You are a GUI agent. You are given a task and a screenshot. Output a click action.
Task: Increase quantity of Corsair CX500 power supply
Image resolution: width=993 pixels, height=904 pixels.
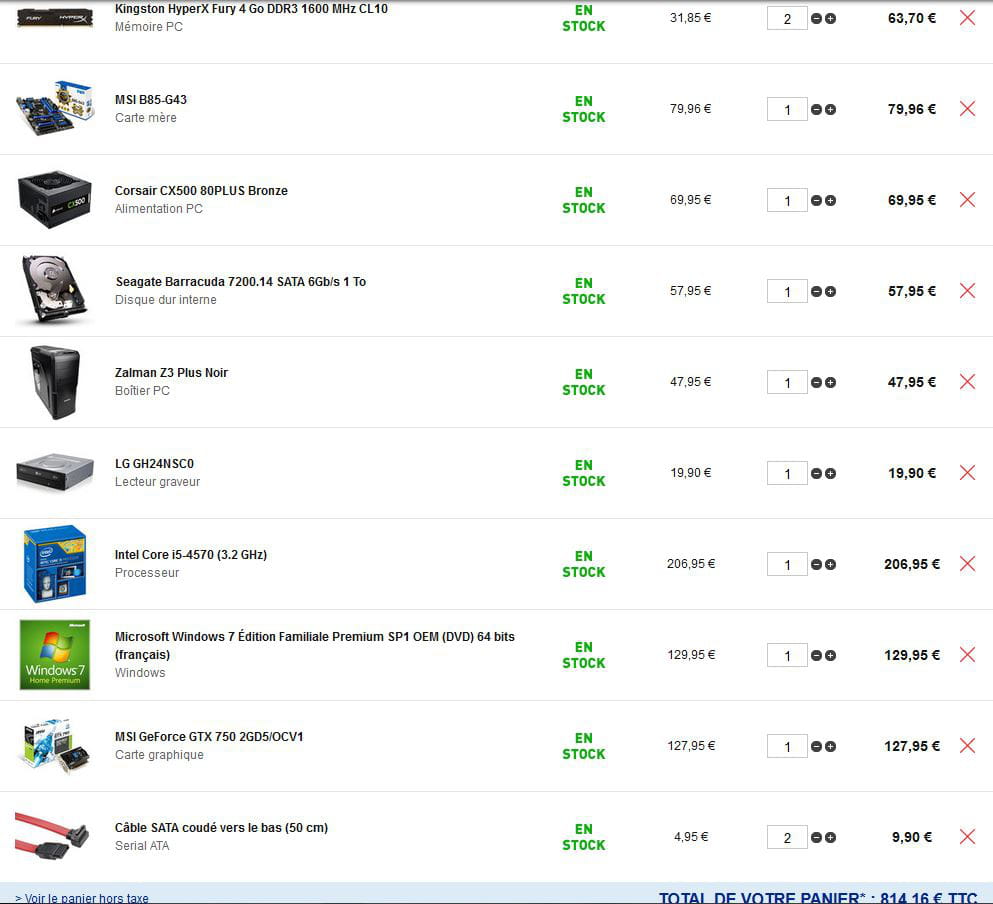coord(830,201)
